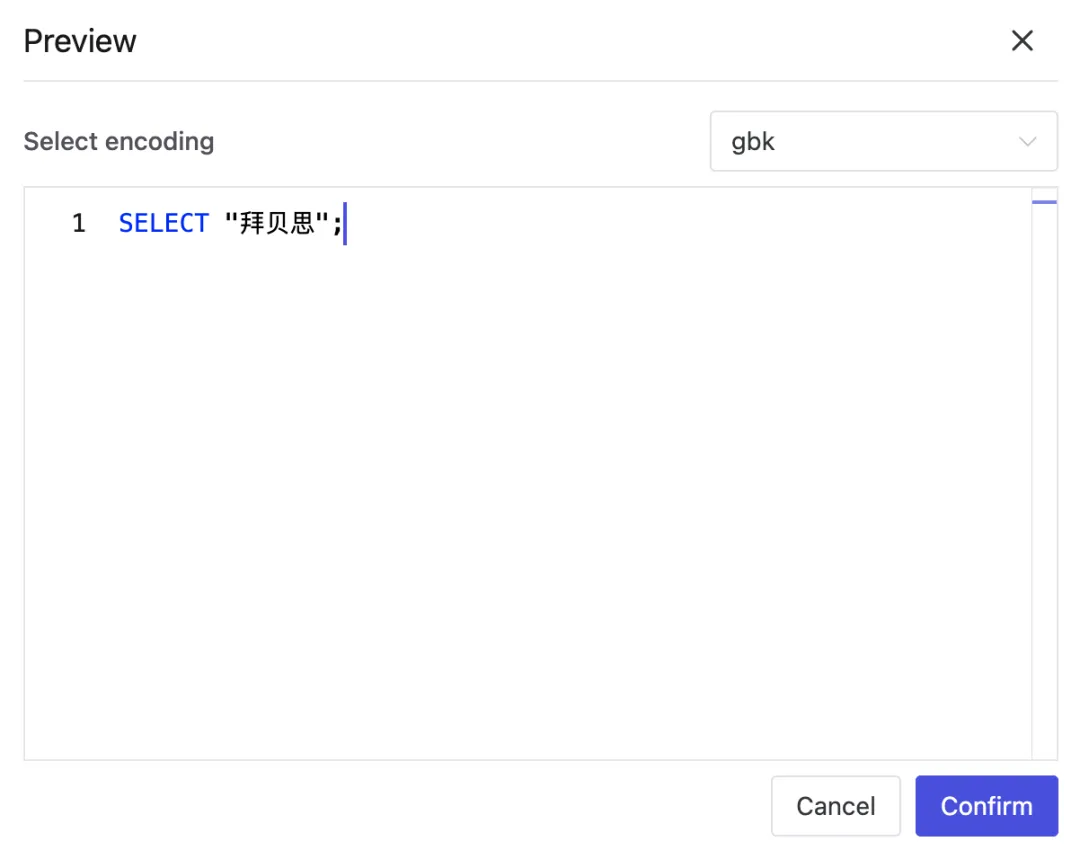Click the SELECT keyword in the code
The width and height of the screenshot is (1080, 859).
pyautogui.click(x=163, y=222)
